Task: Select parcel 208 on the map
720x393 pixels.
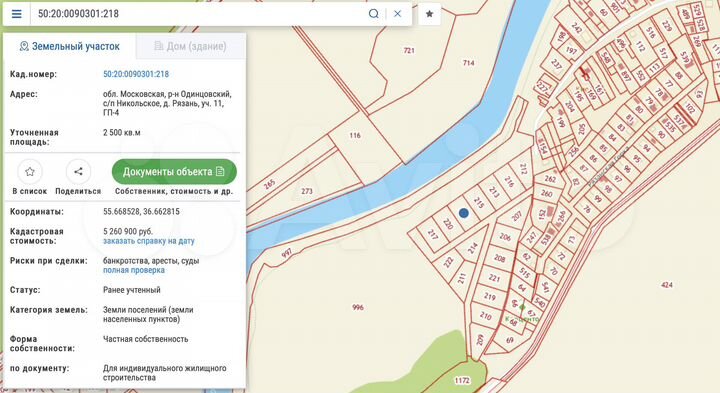Action: pos(500,258)
